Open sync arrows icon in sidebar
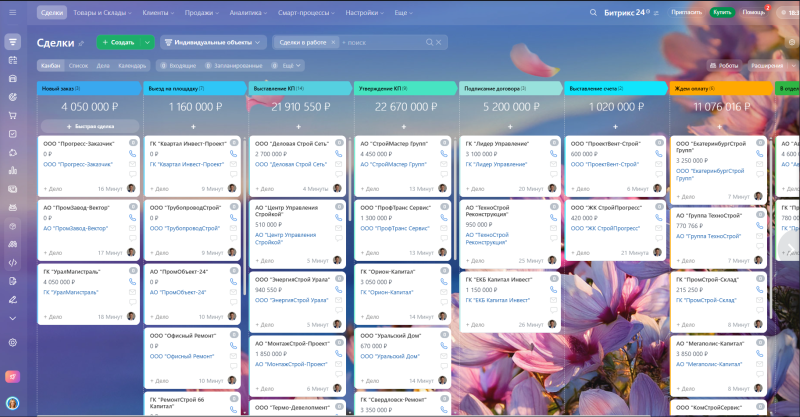This screenshot has width=800, height=417. (x=13, y=152)
